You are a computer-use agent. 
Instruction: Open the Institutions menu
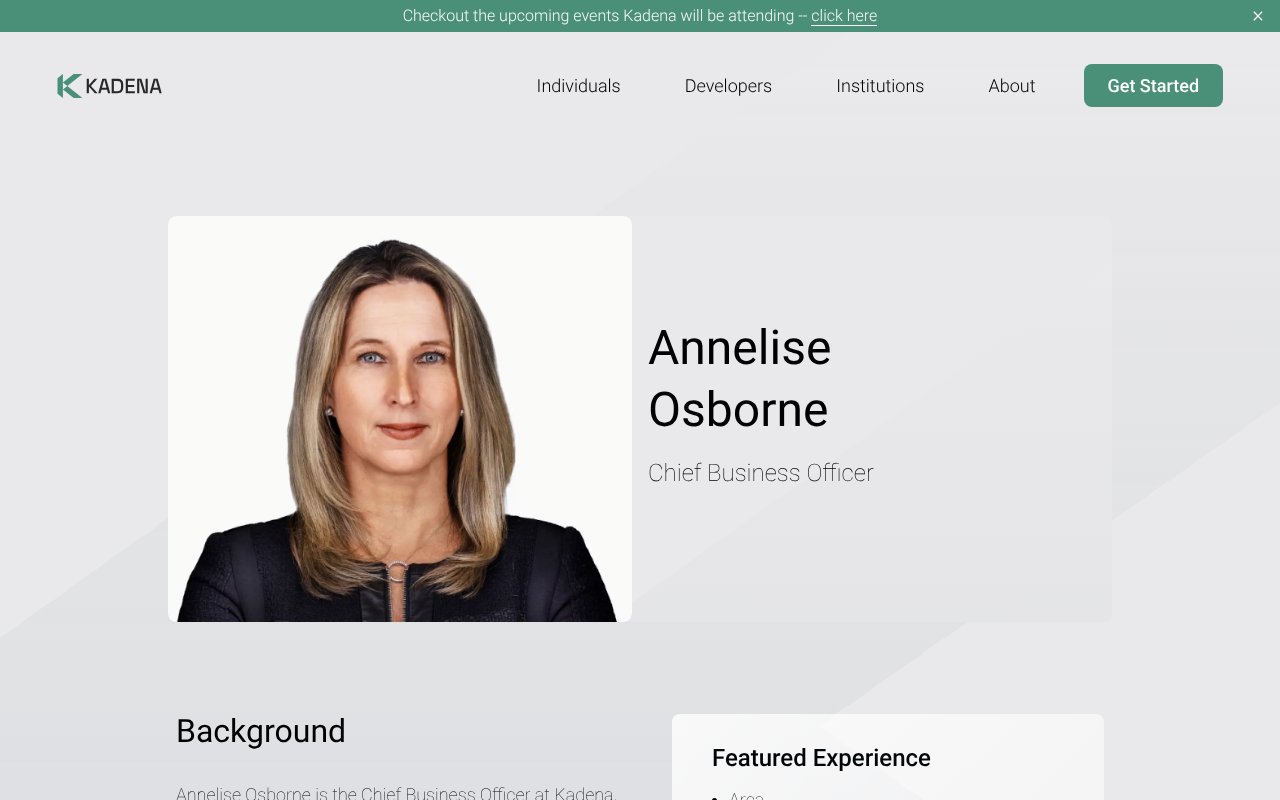(x=880, y=86)
